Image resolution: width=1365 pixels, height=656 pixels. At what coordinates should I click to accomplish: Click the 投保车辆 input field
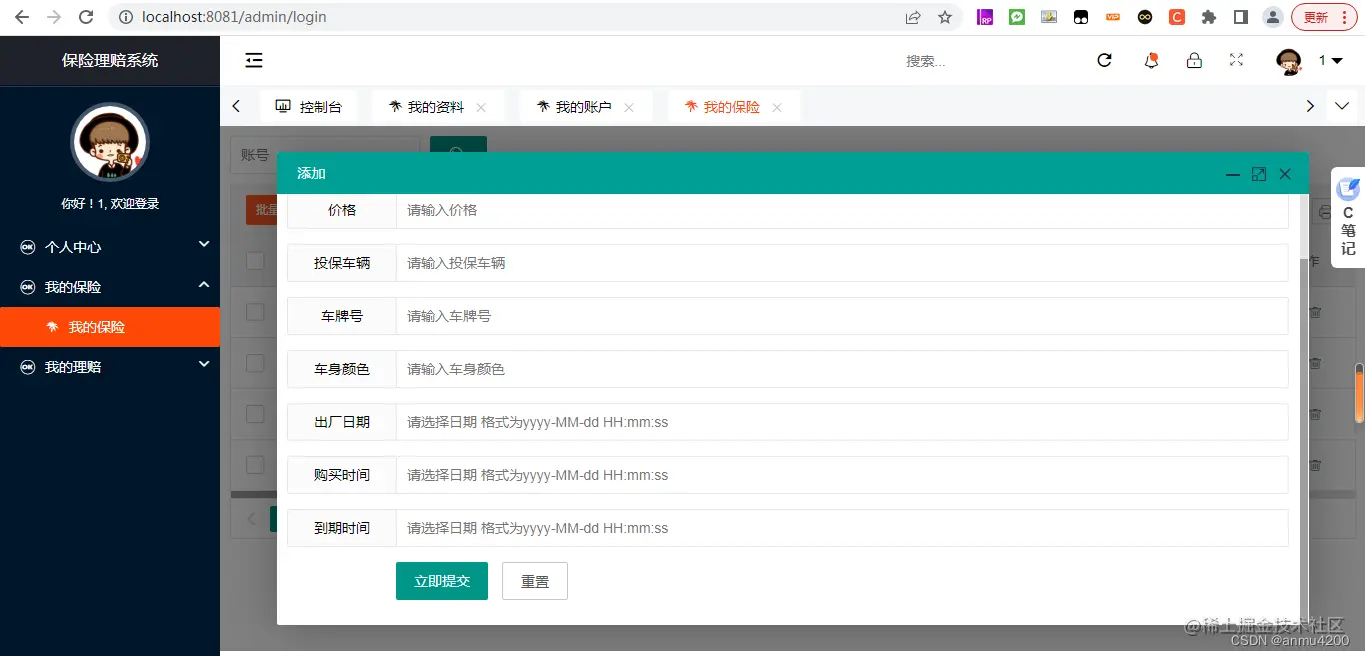click(842, 263)
